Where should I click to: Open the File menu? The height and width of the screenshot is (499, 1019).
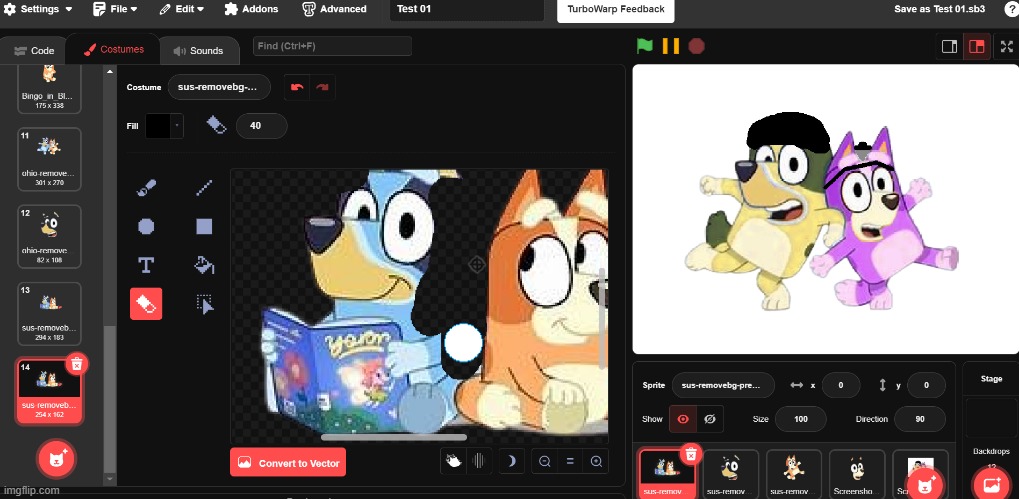point(115,9)
